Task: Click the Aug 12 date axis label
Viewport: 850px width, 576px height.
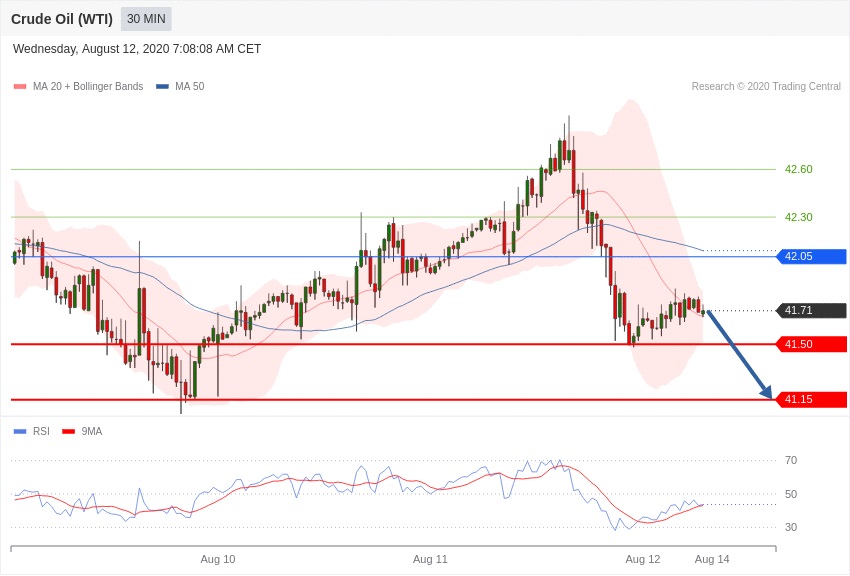Action: (643, 560)
